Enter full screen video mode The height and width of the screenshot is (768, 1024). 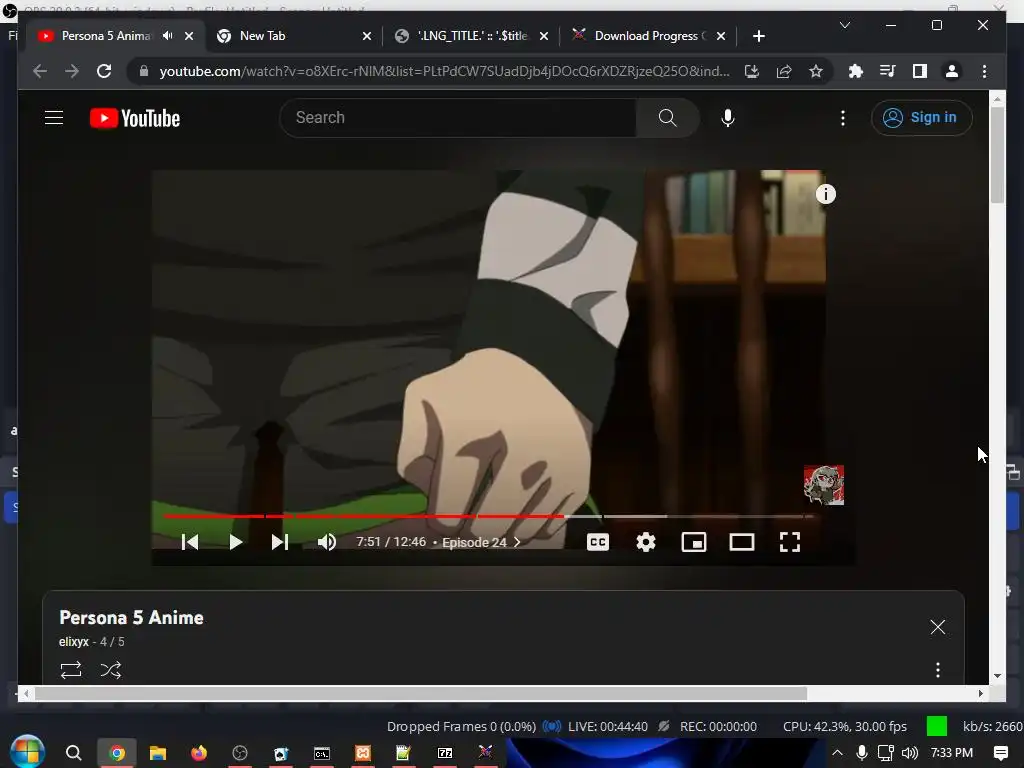[790, 542]
